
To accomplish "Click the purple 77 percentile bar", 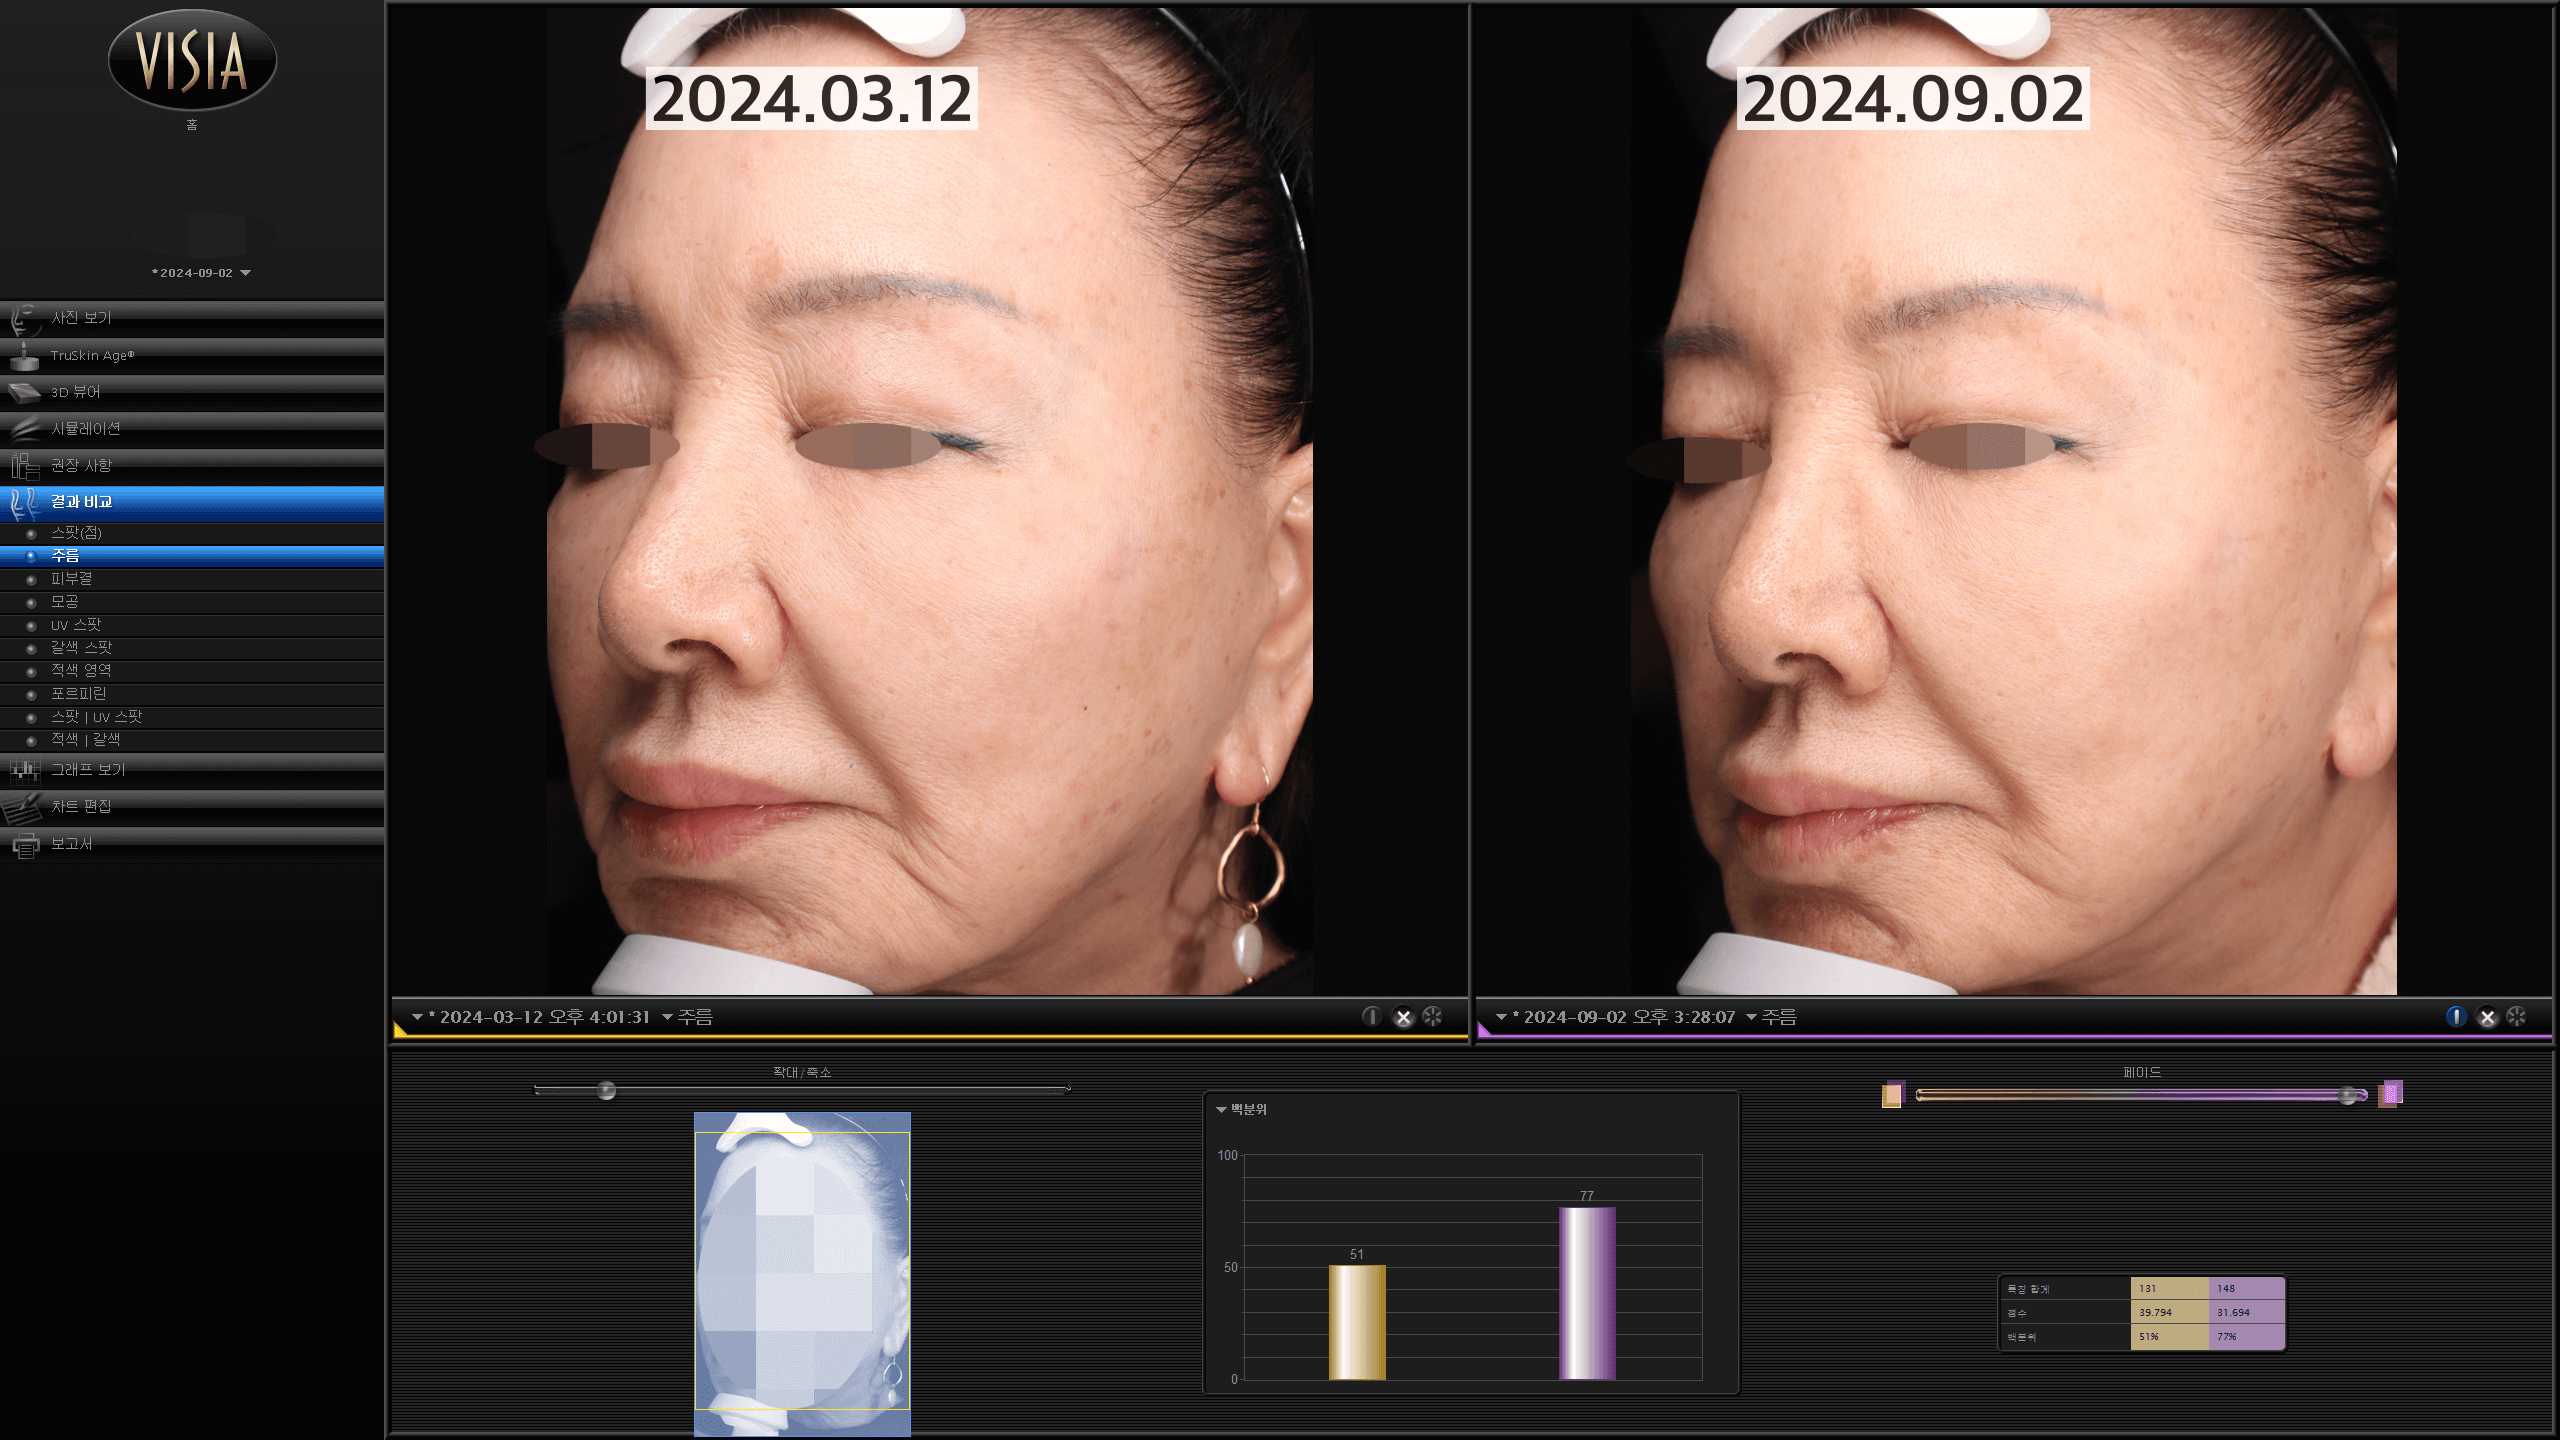I will pos(1587,1294).
